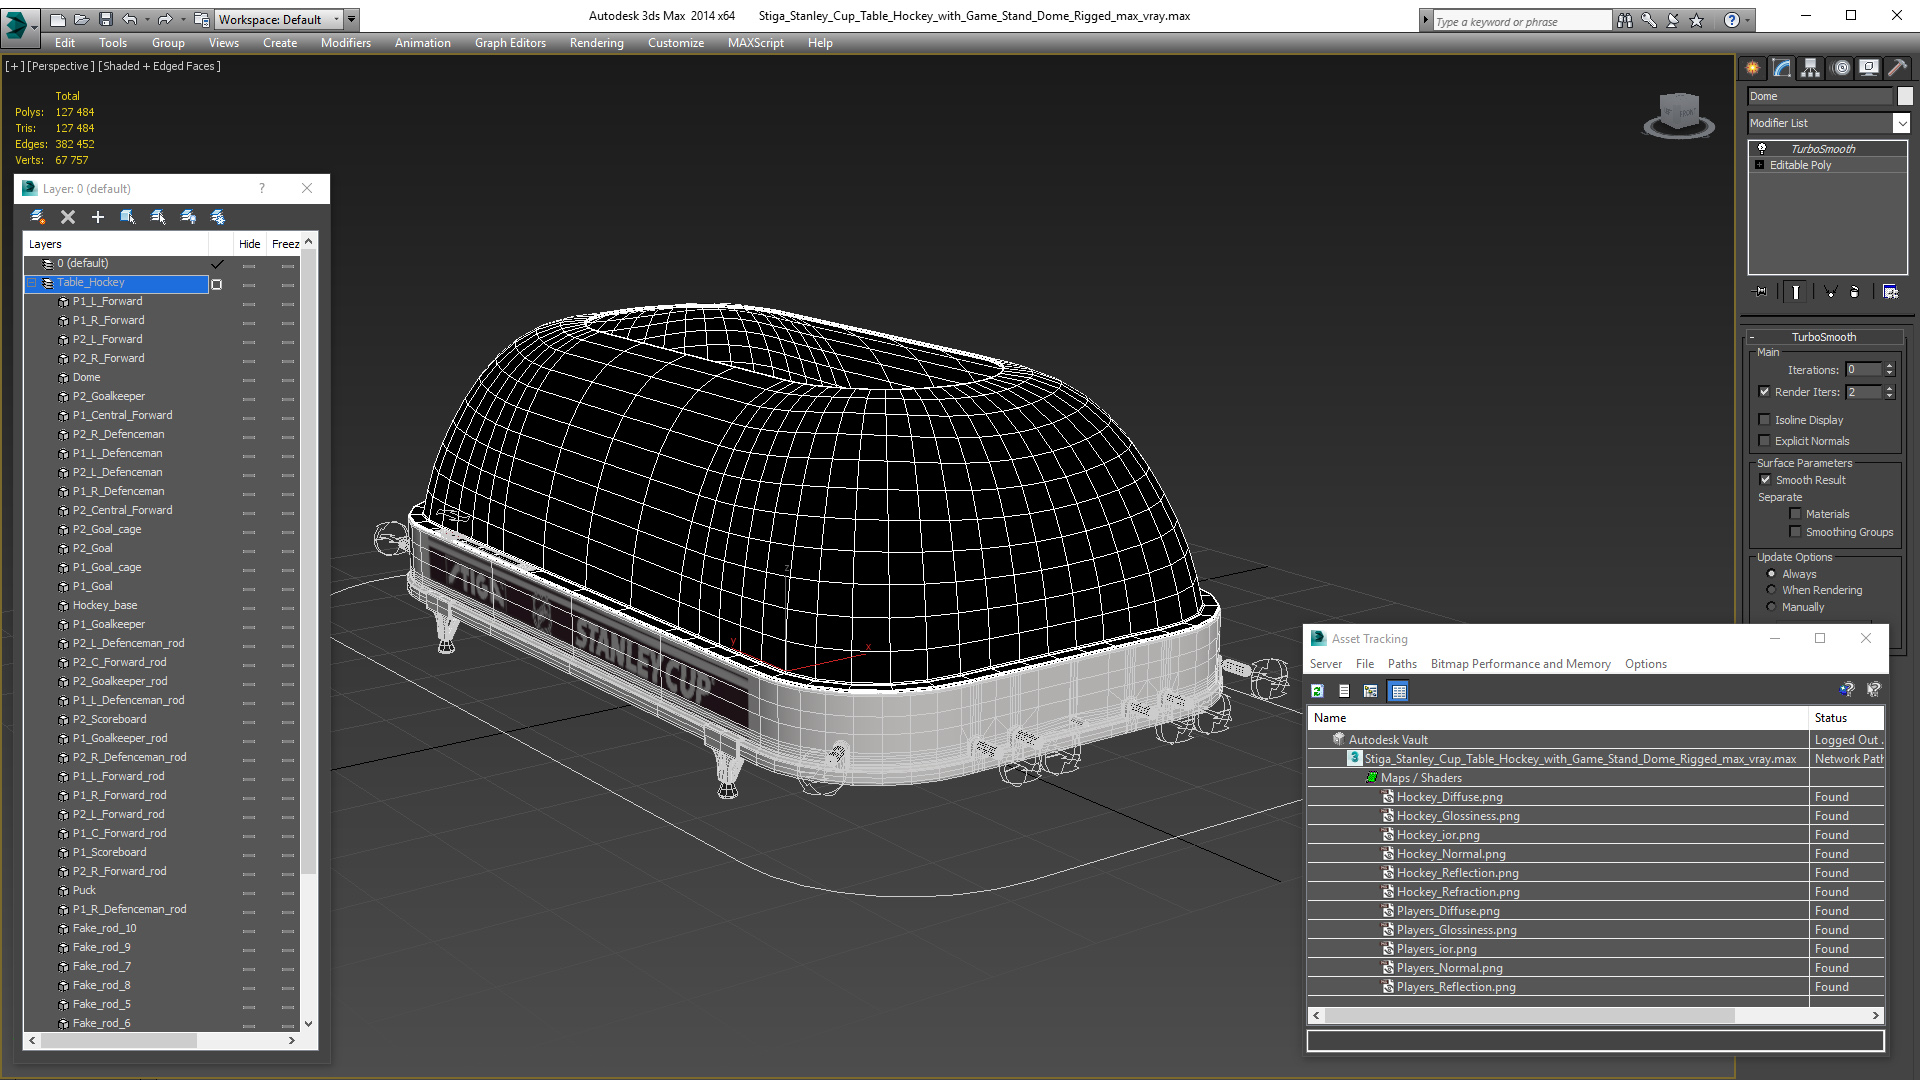Toggle TurboSmooth modifier lightbulb visibility
Viewport: 1920px width, 1080px height.
tap(1762, 148)
